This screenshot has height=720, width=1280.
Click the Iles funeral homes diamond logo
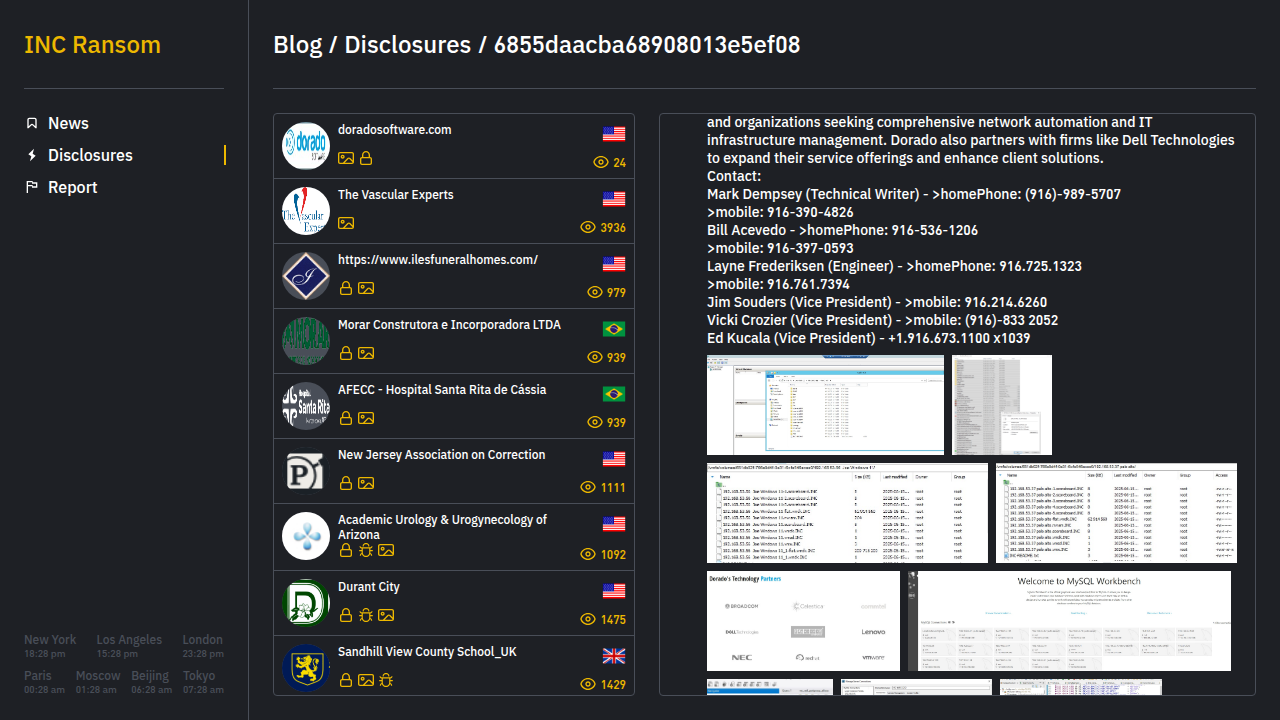(x=306, y=276)
